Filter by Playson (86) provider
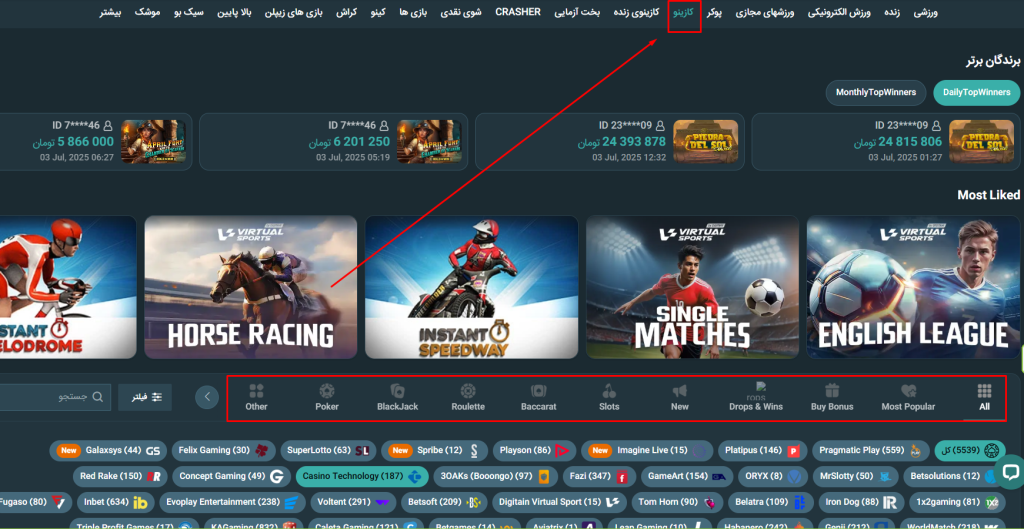 (534, 451)
